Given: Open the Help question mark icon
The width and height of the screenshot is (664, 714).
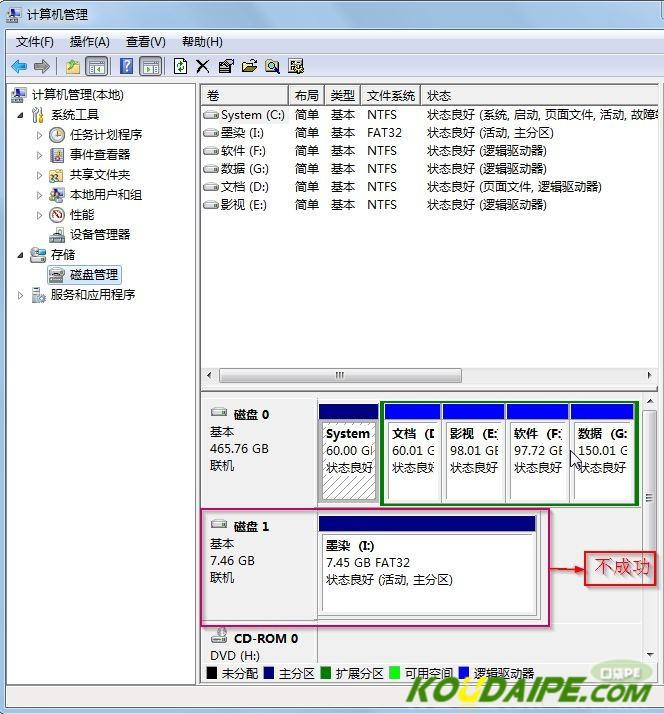Looking at the screenshot, I should 126,66.
